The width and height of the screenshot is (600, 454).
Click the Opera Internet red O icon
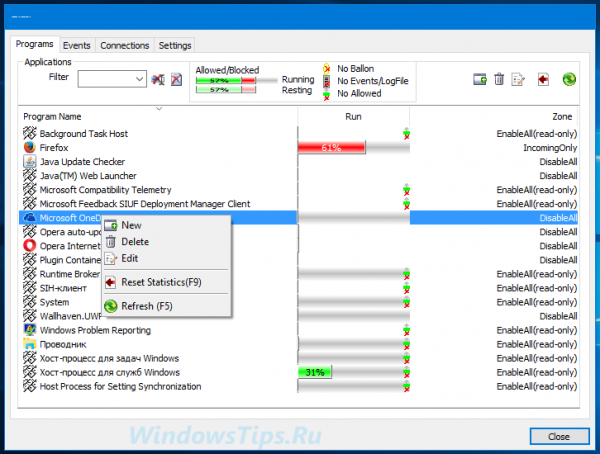29,245
